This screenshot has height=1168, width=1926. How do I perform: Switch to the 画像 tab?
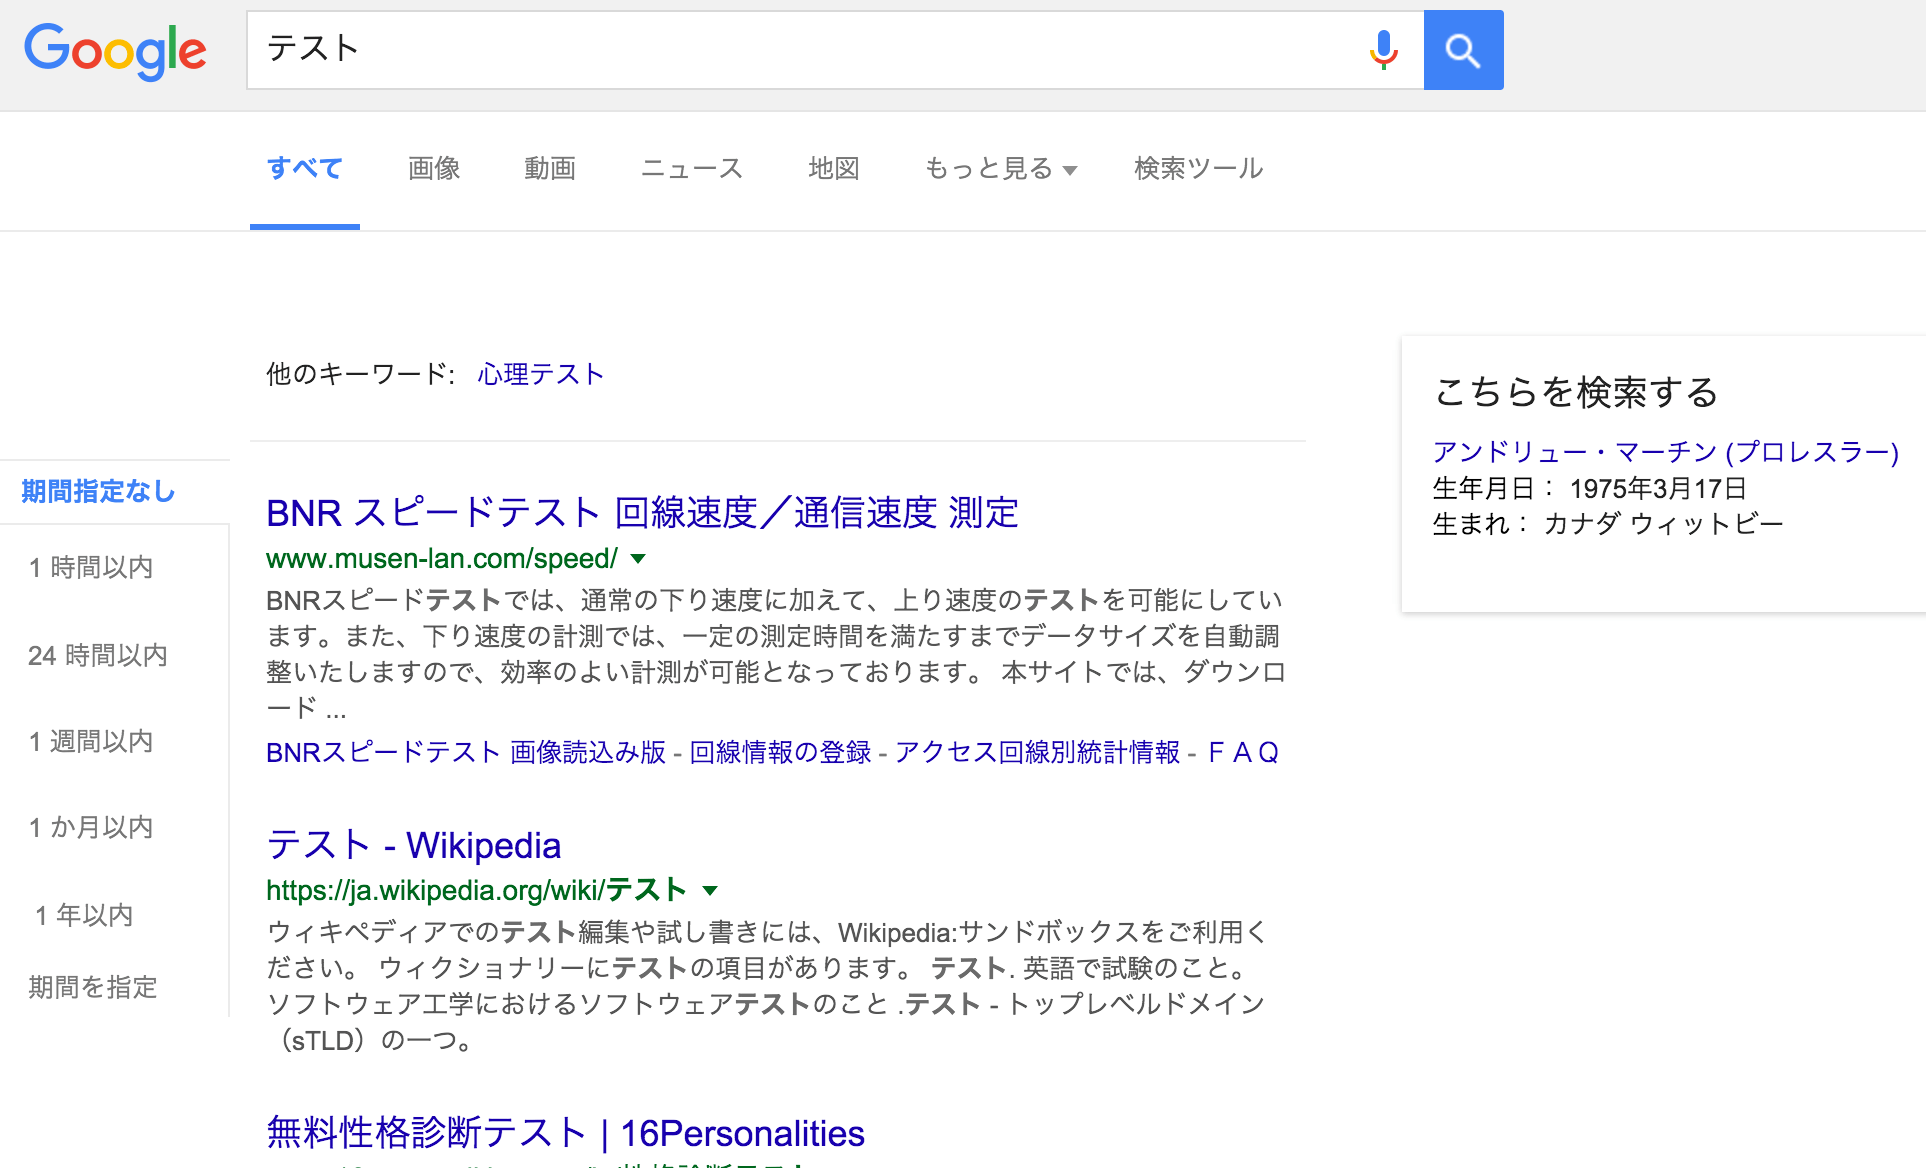pyautogui.click(x=434, y=168)
